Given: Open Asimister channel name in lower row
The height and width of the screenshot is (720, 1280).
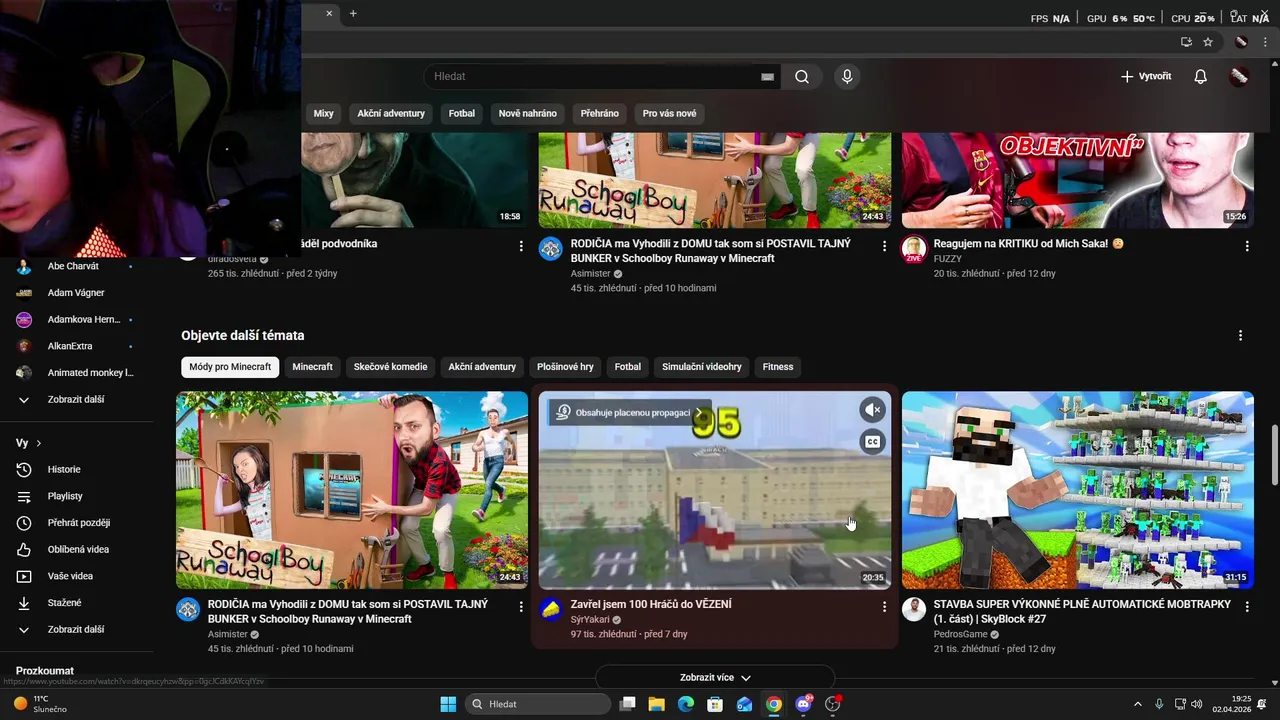Looking at the screenshot, I should point(227,634).
